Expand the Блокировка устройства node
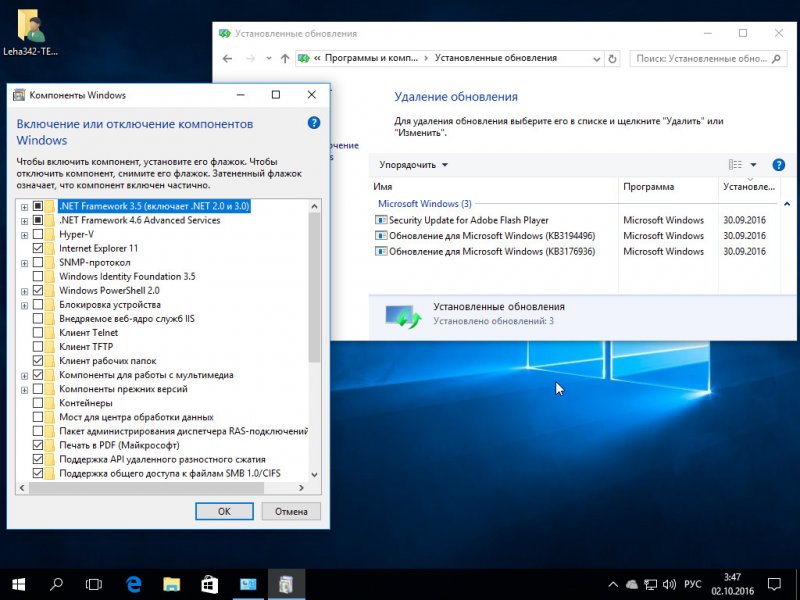The width and height of the screenshot is (800, 600). pyautogui.click(x=24, y=305)
